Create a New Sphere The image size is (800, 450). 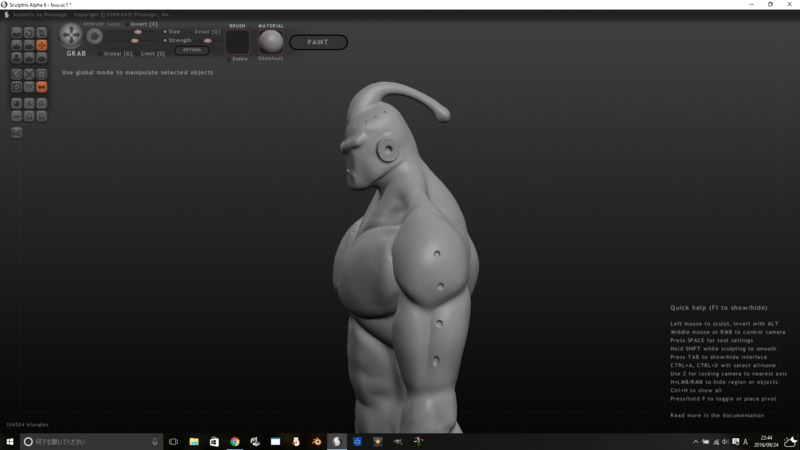click(16, 104)
